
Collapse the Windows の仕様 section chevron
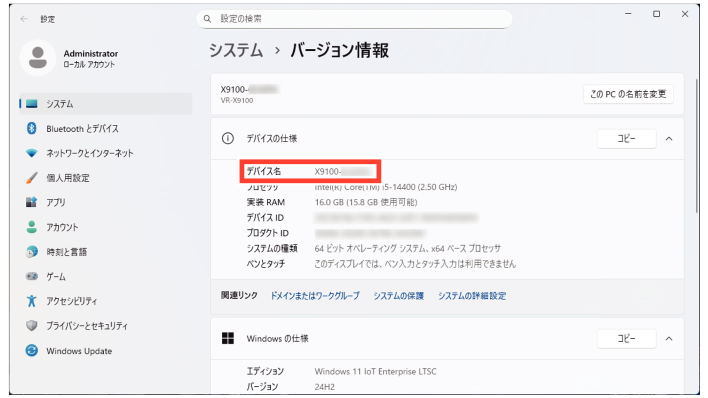click(669, 338)
